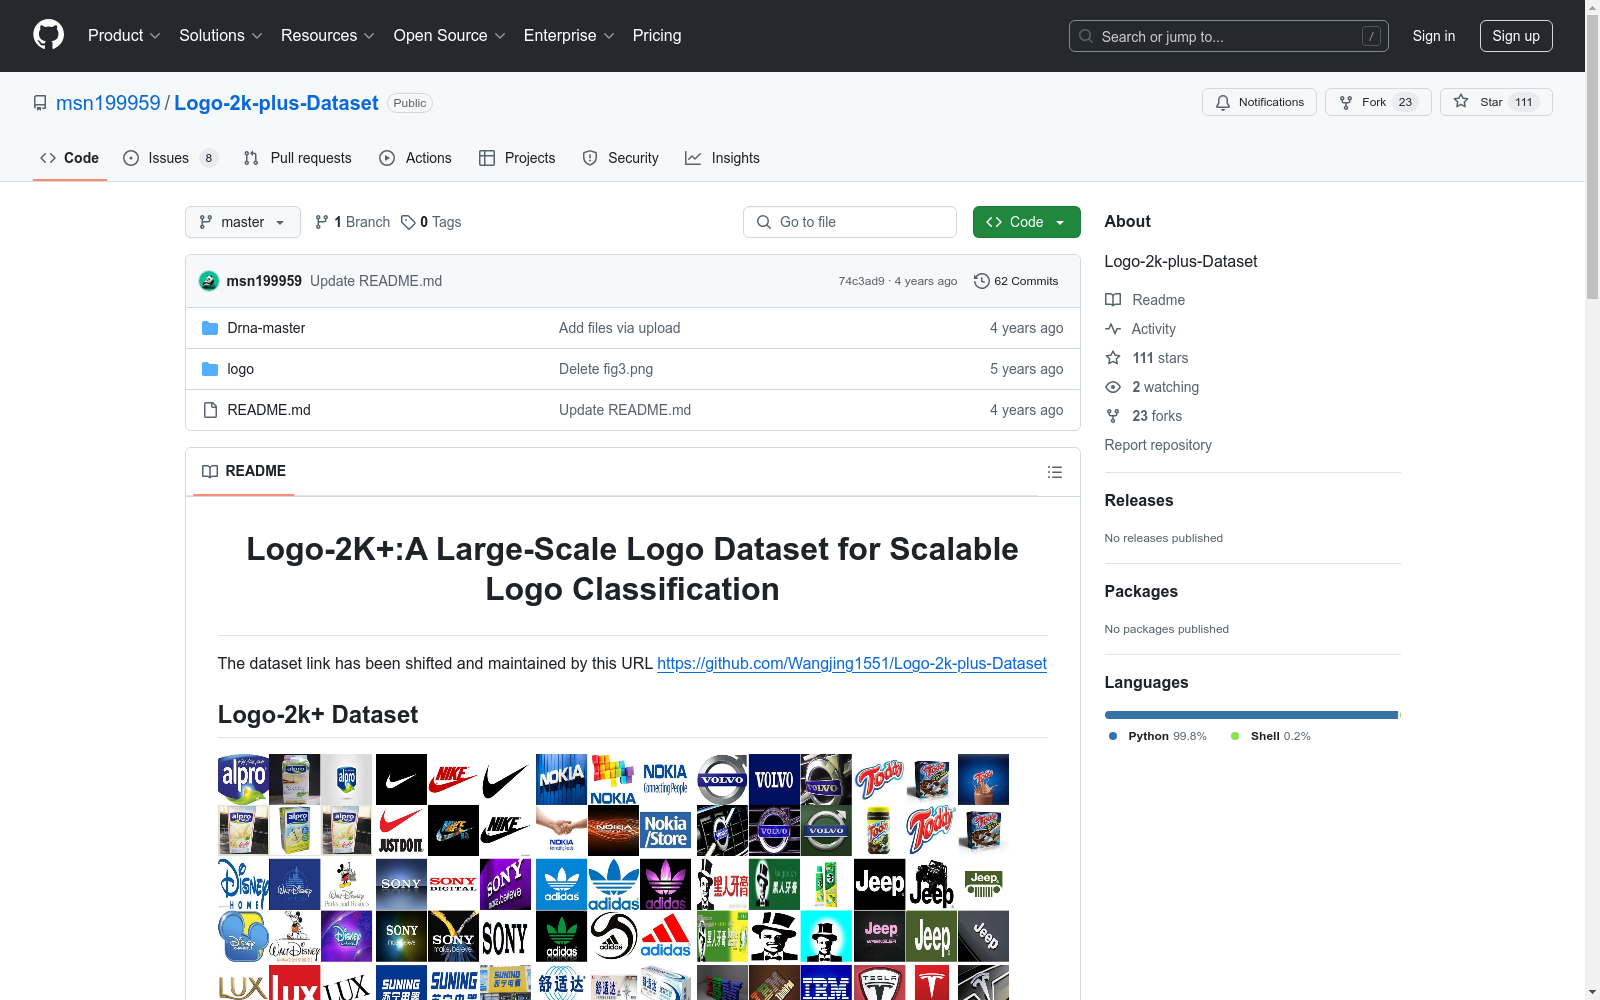Click the Security shield icon
Screen dimensions: 1600x1000
point(590,158)
